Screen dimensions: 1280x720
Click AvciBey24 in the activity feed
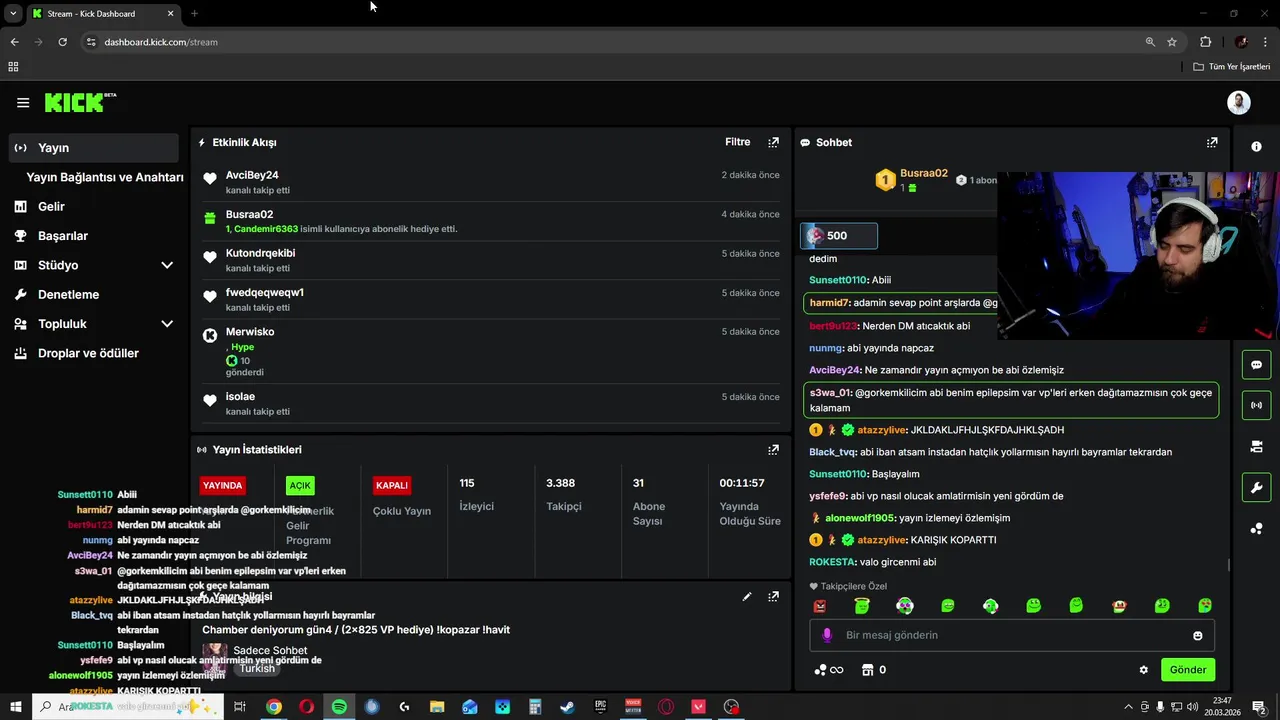click(x=252, y=175)
